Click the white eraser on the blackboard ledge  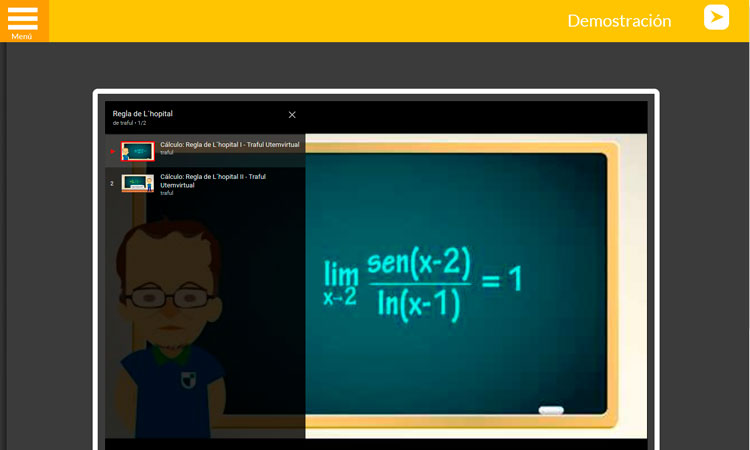pyautogui.click(x=551, y=410)
